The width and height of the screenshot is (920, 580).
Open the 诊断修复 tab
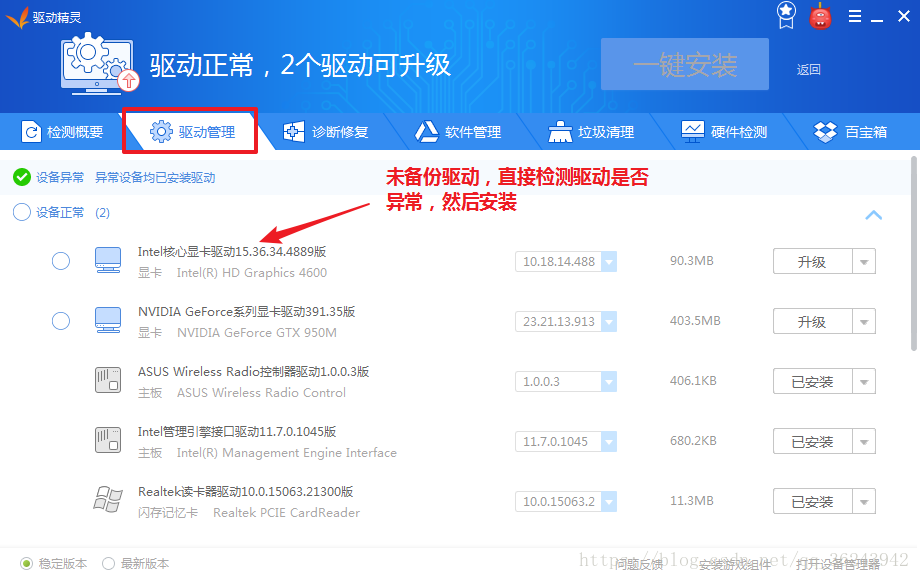[326, 132]
